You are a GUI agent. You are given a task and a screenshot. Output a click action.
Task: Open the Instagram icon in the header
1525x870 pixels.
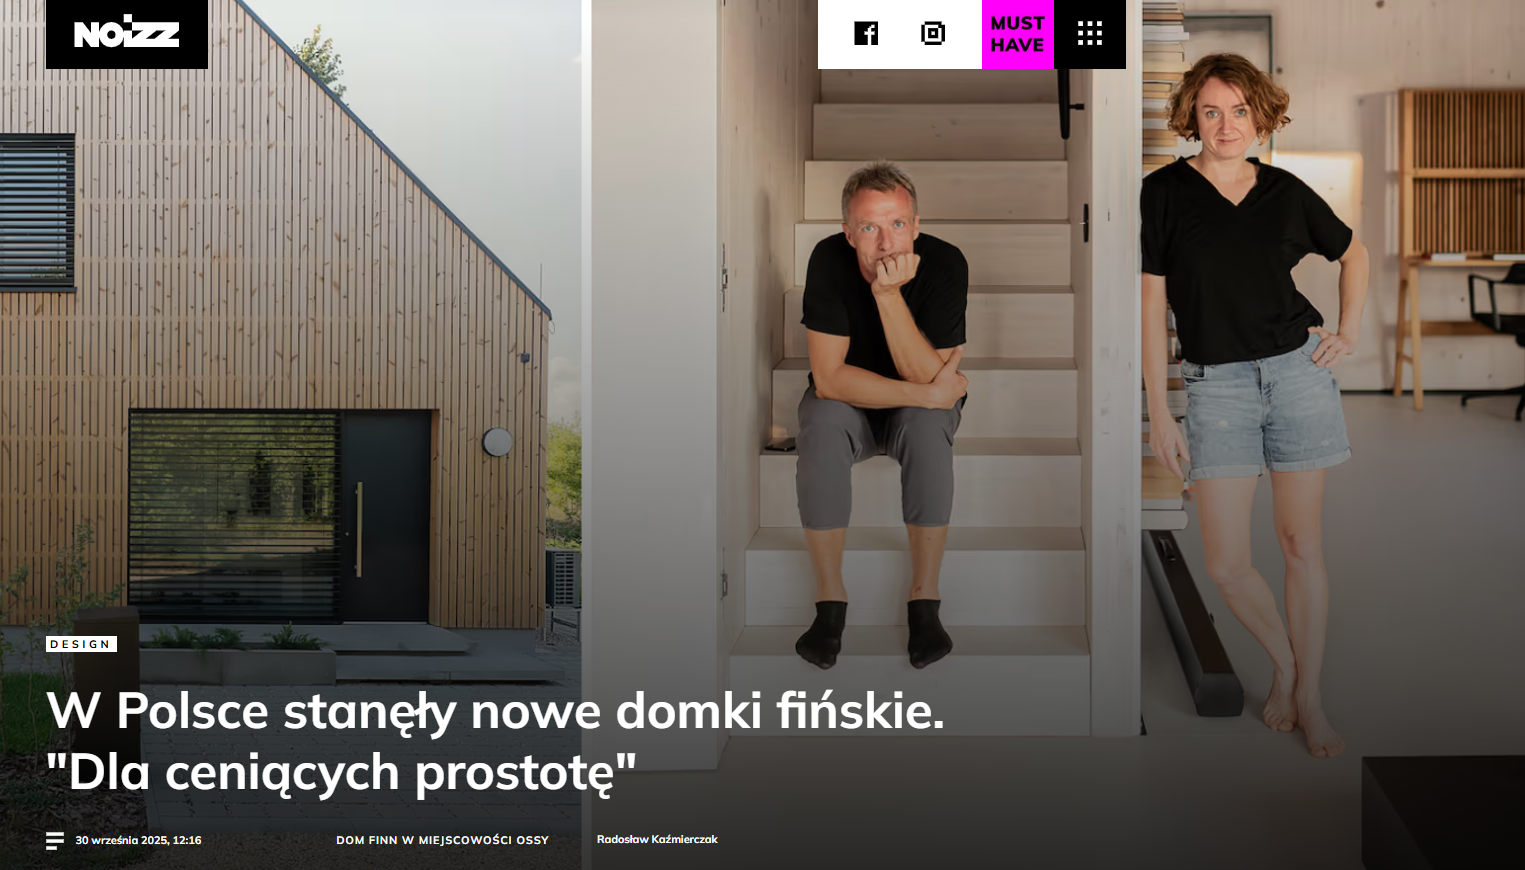[x=932, y=34]
